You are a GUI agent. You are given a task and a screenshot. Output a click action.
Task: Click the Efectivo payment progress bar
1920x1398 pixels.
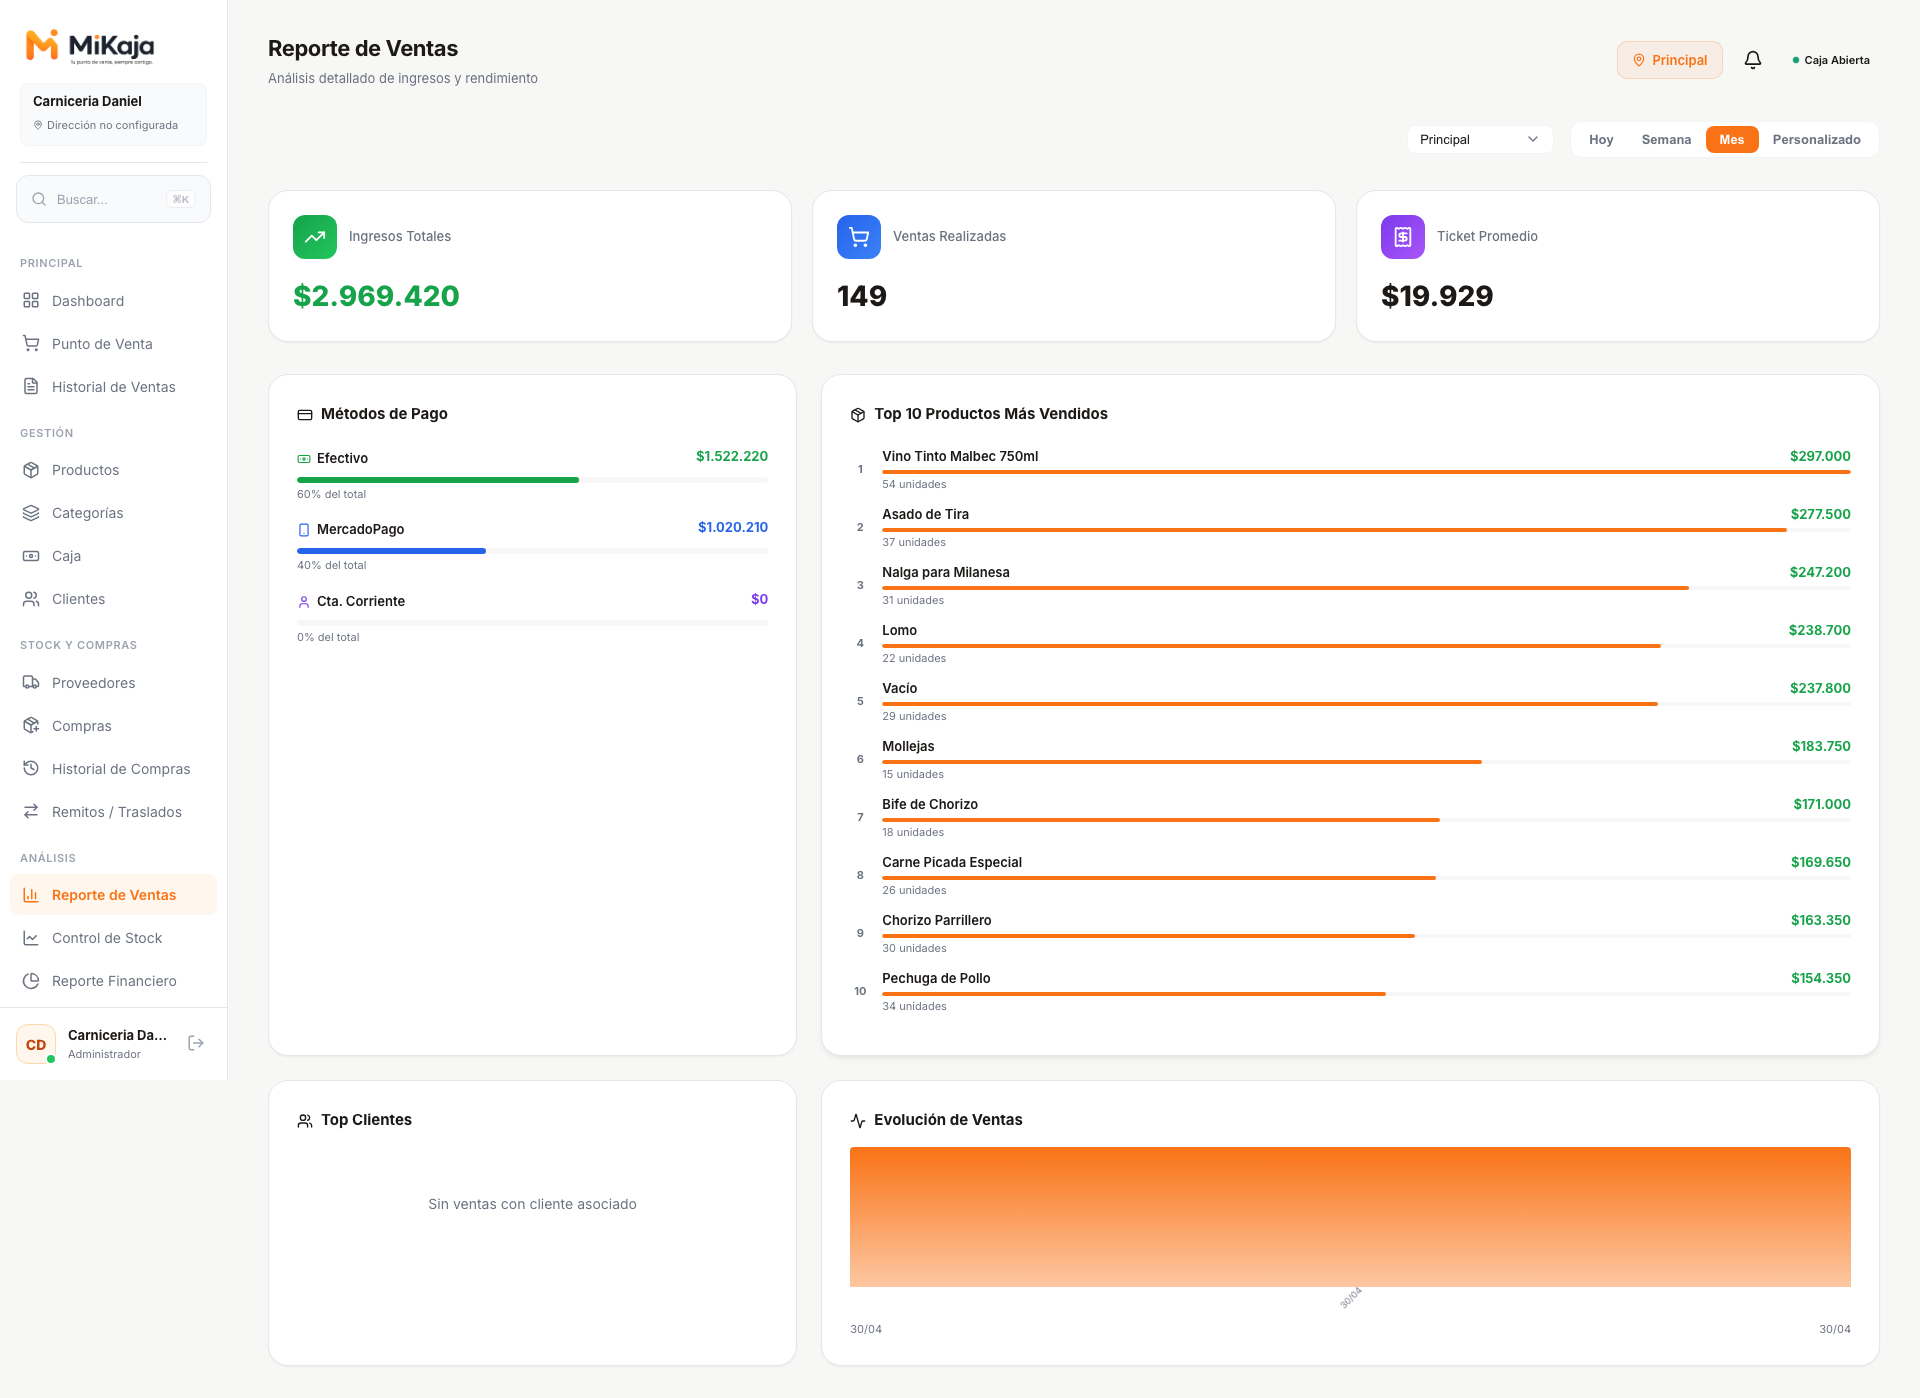[532, 480]
